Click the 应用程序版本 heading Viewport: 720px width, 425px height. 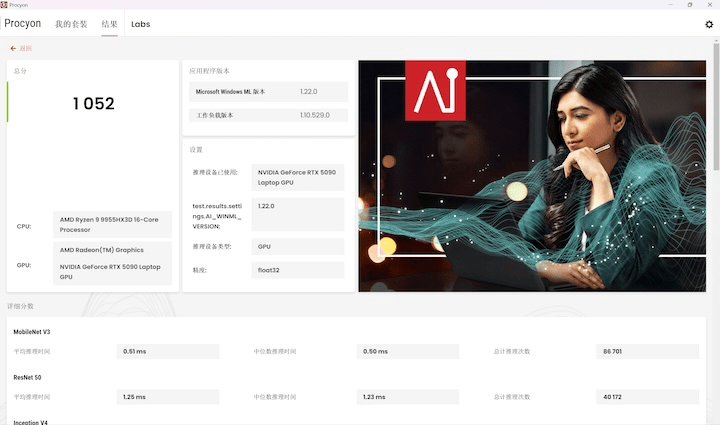[x=209, y=71]
